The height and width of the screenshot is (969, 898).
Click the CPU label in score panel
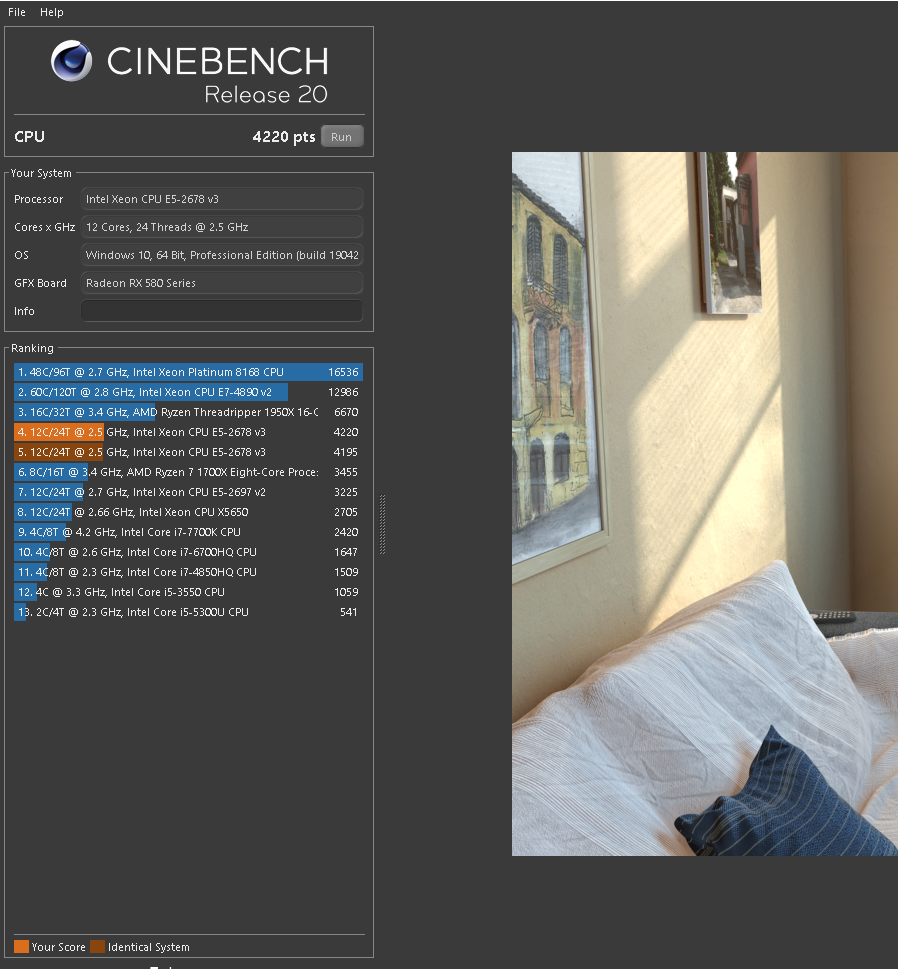(x=30, y=137)
